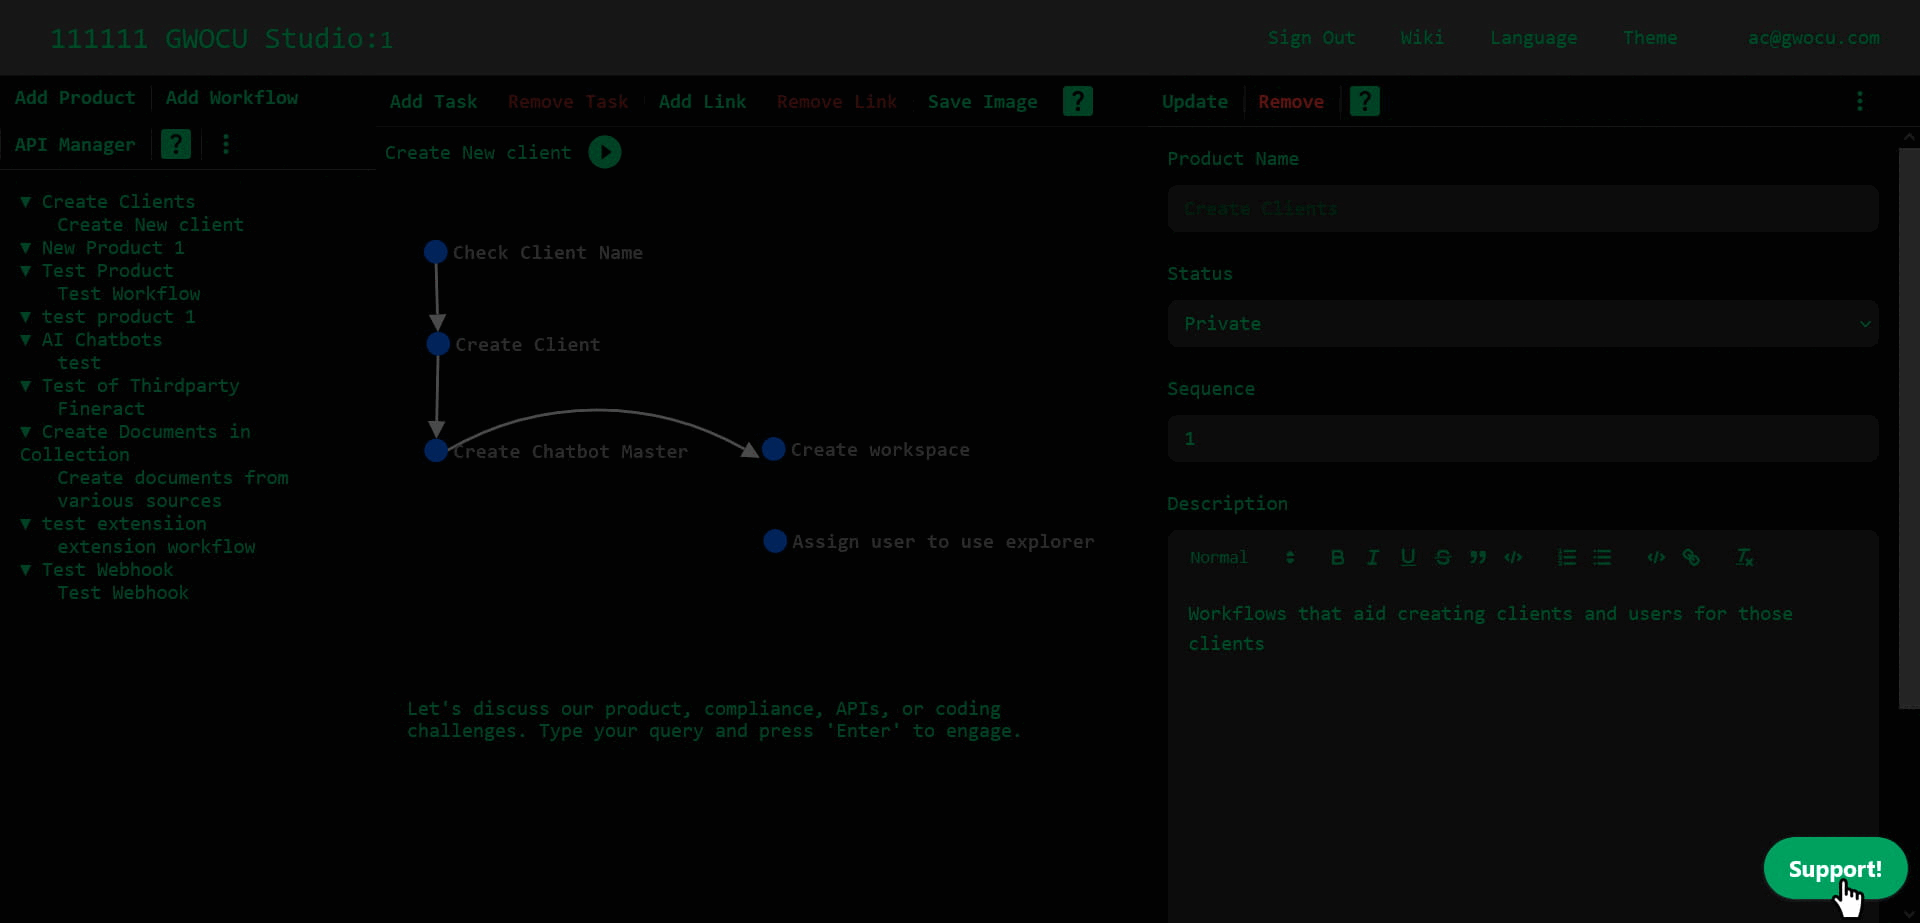Select the Check Client Name task node
1920x923 pixels.
click(435, 252)
